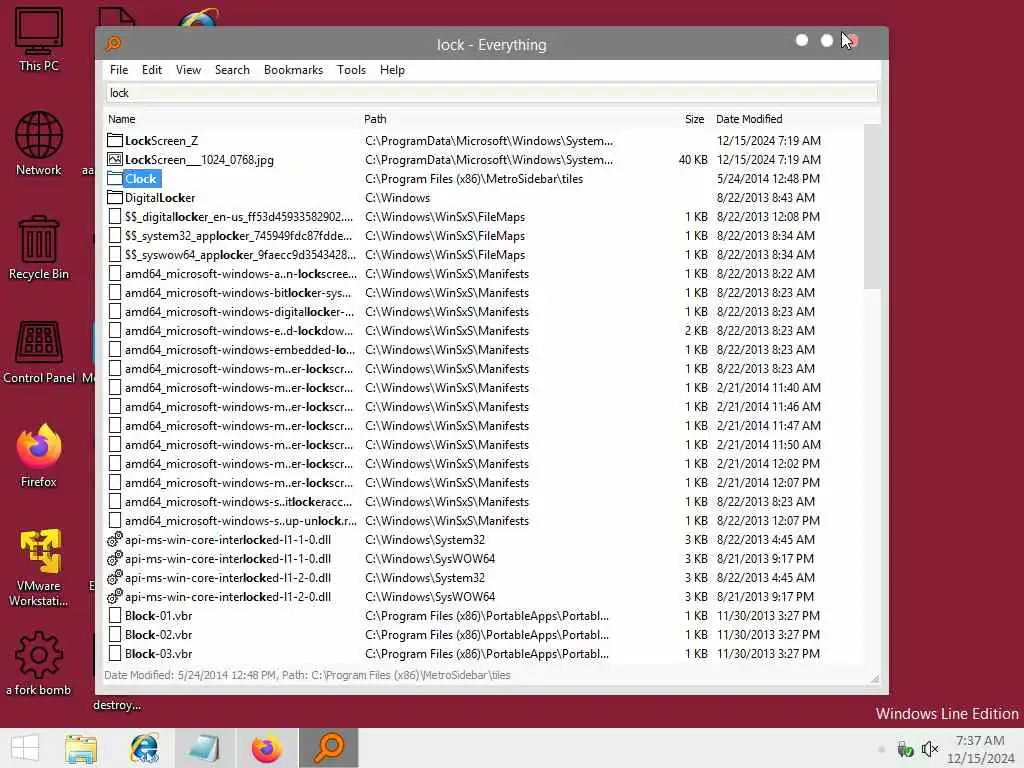
Task: Sort results by Name column header
Action: pyautogui.click(x=121, y=119)
